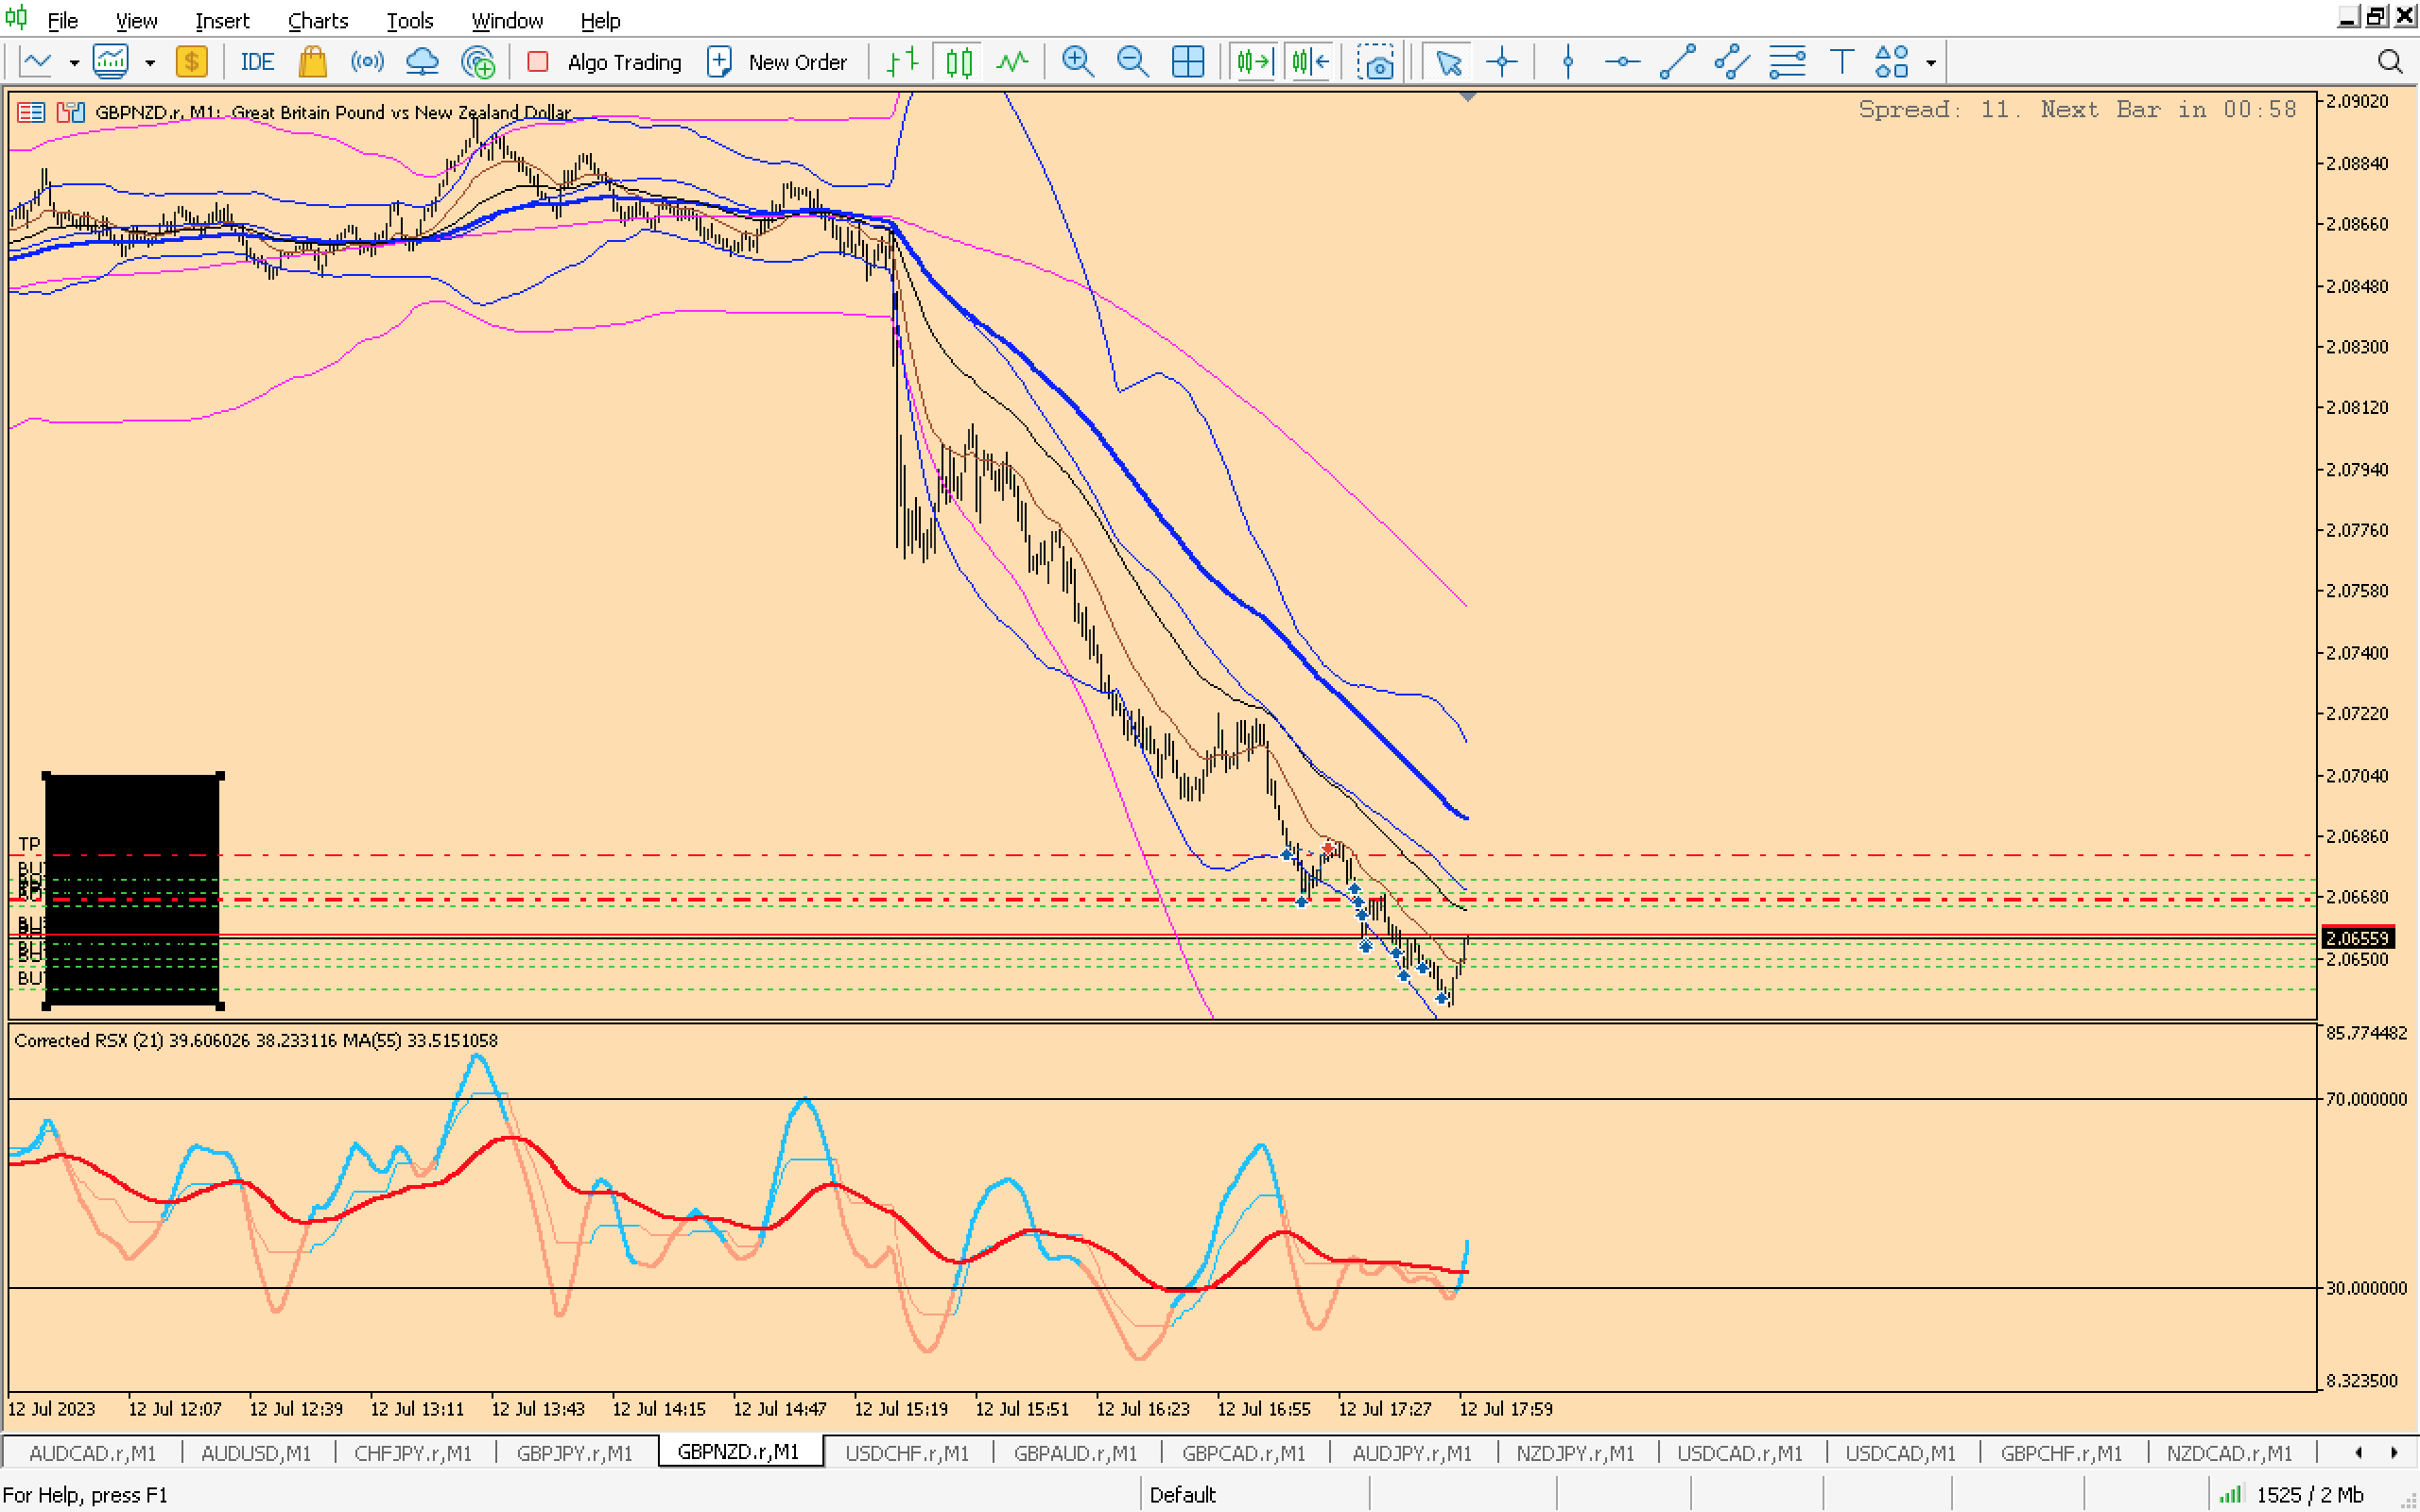Select the Crosshair tool
Viewport: 2420px width, 1512px height.
tap(1502, 62)
